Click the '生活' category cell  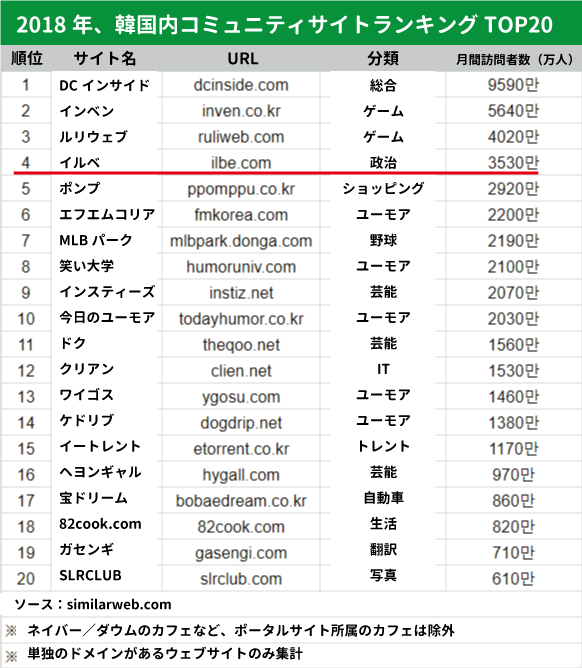tap(383, 524)
